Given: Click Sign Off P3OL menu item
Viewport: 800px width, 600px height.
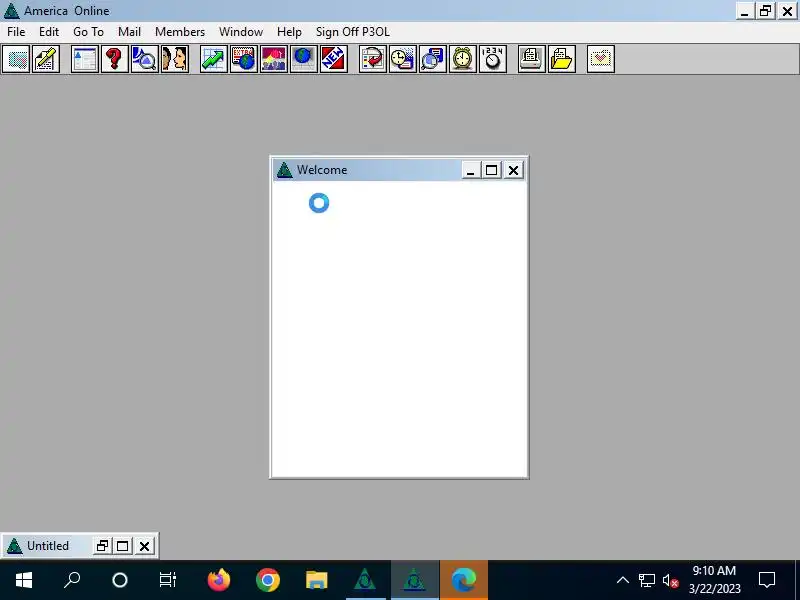Looking at the screenshot, I should [x=353, y=32].
